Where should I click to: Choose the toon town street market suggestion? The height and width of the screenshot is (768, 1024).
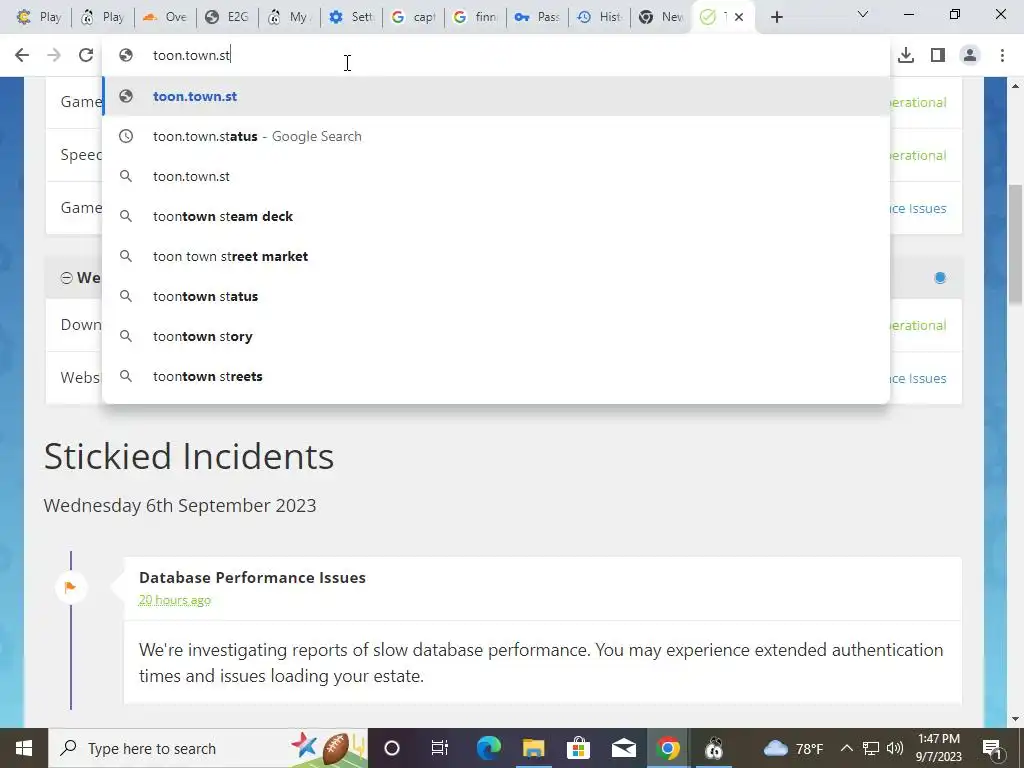click(x=496, y=256)
